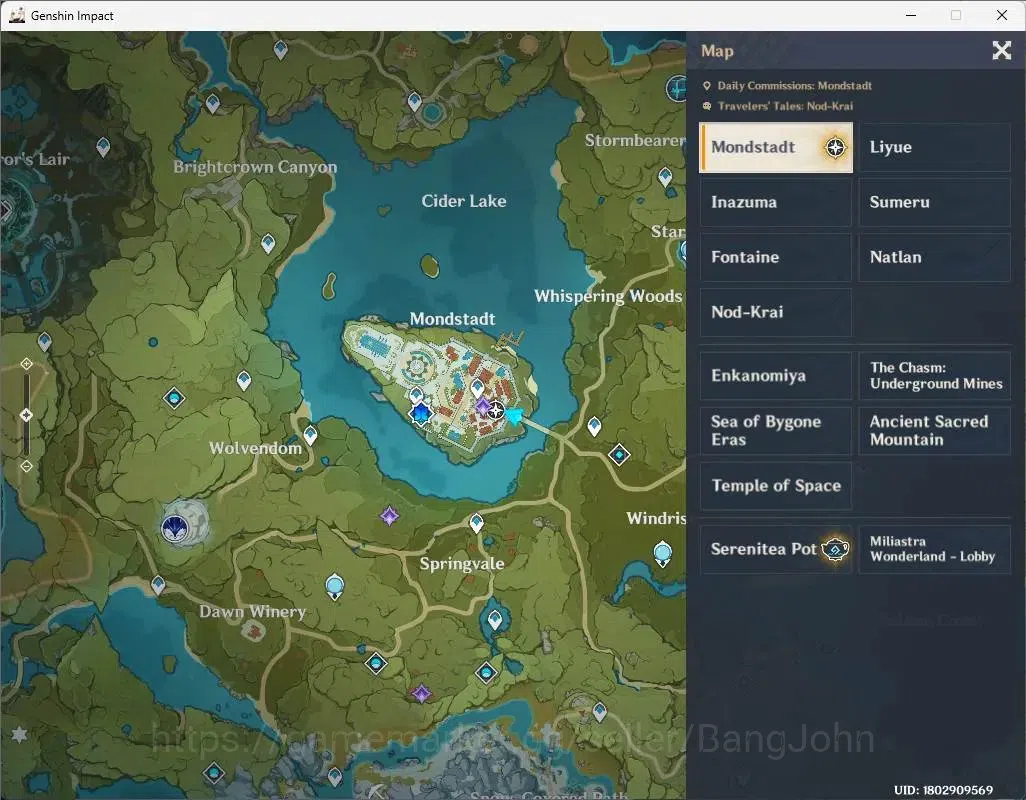Select the purple crystal icon on the southern mountains
This screenshot has width=1026, height=800.
(x=421, y=693)
